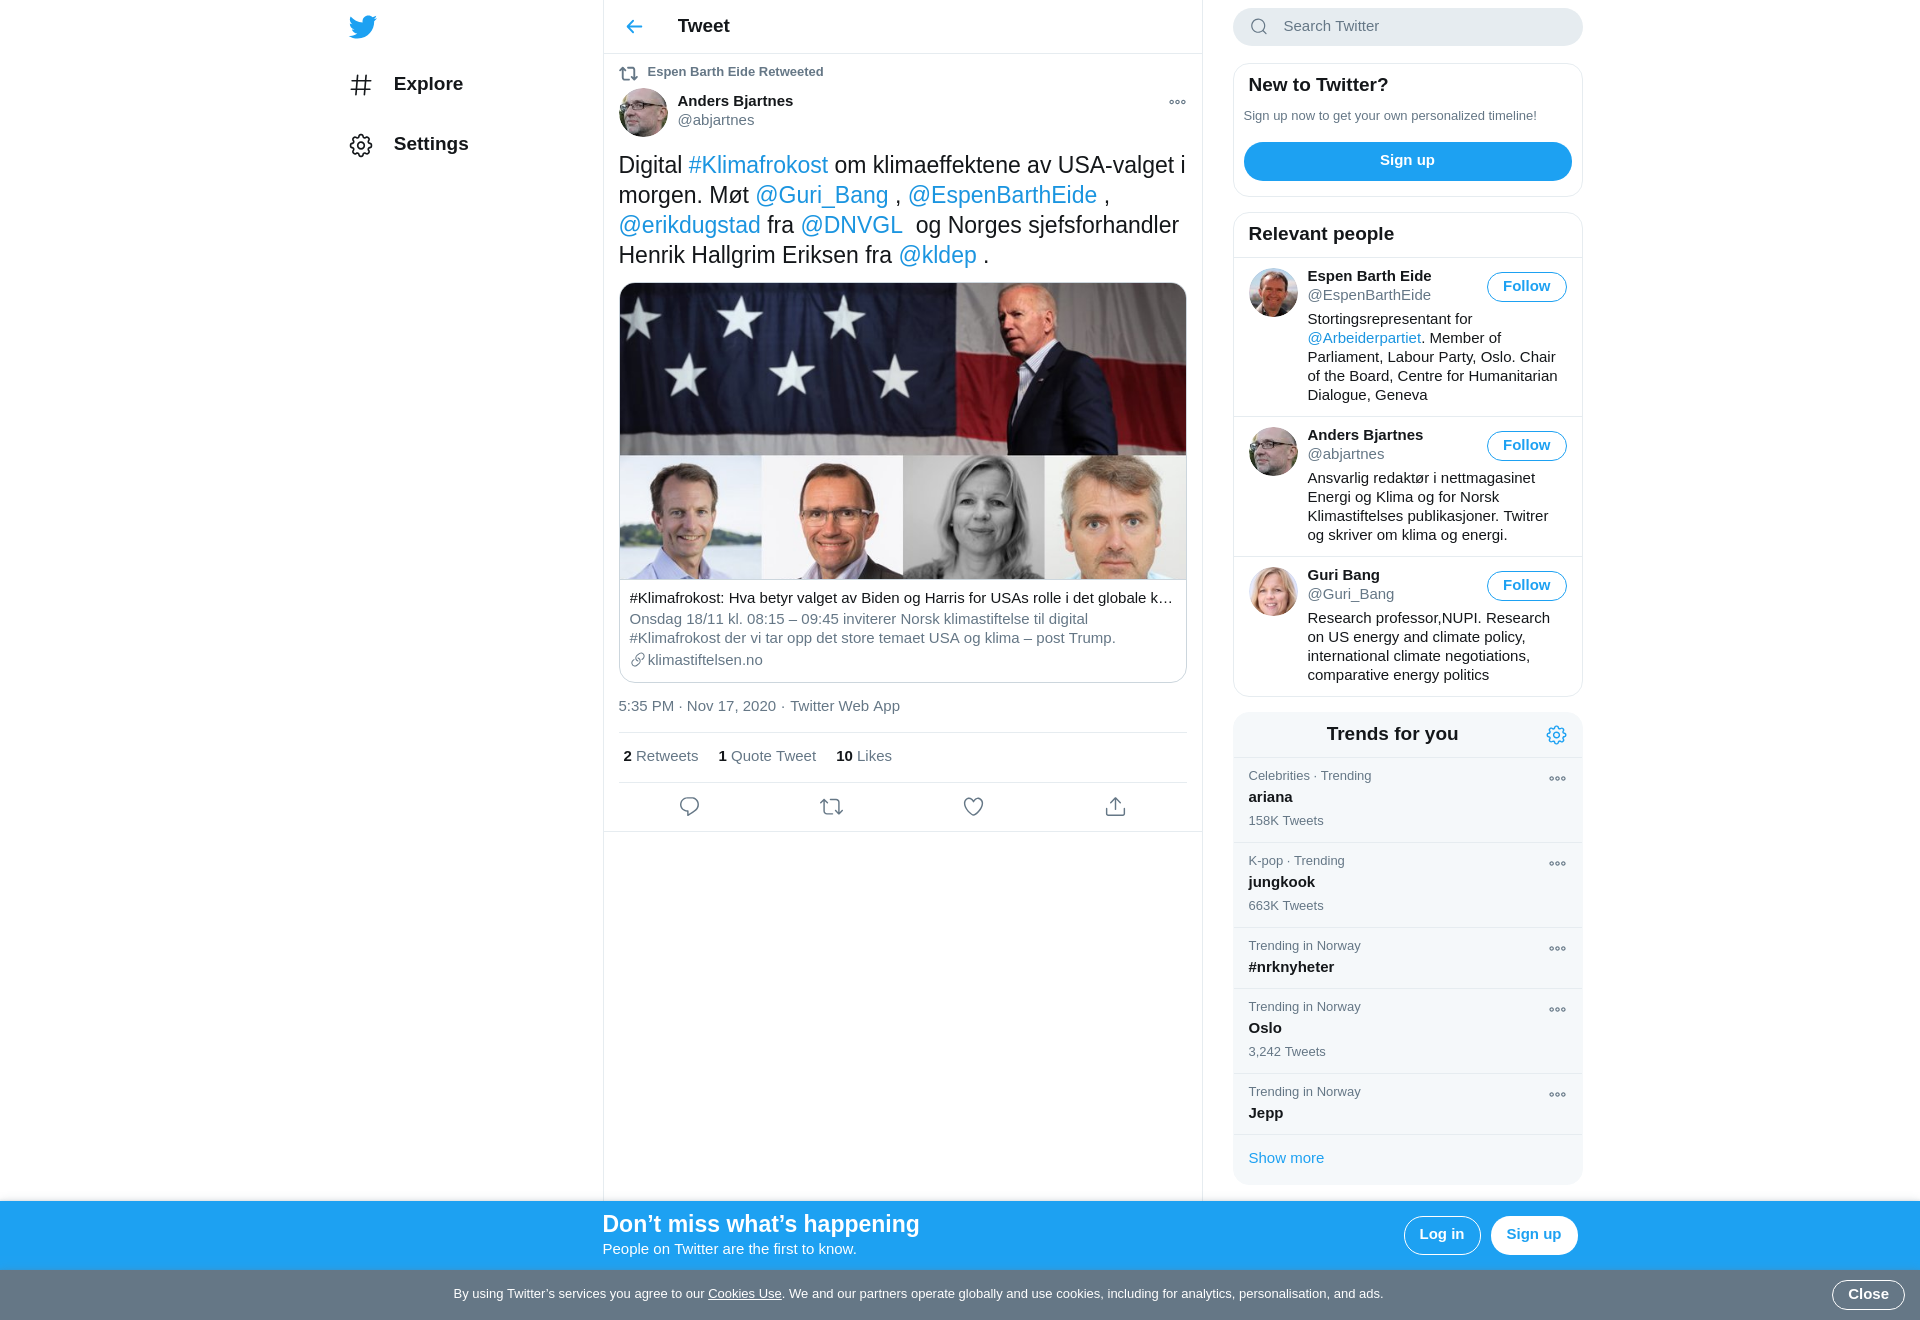Screen dimensions: 1920x1320
Task: Go back using the arrow icon
Action: (634, 27)
